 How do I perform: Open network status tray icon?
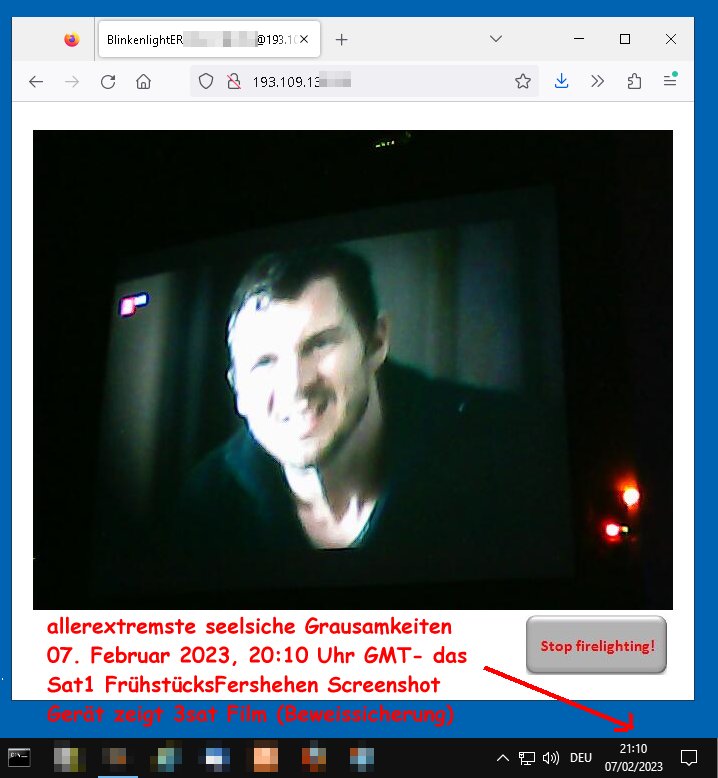[x=526, y=758]
